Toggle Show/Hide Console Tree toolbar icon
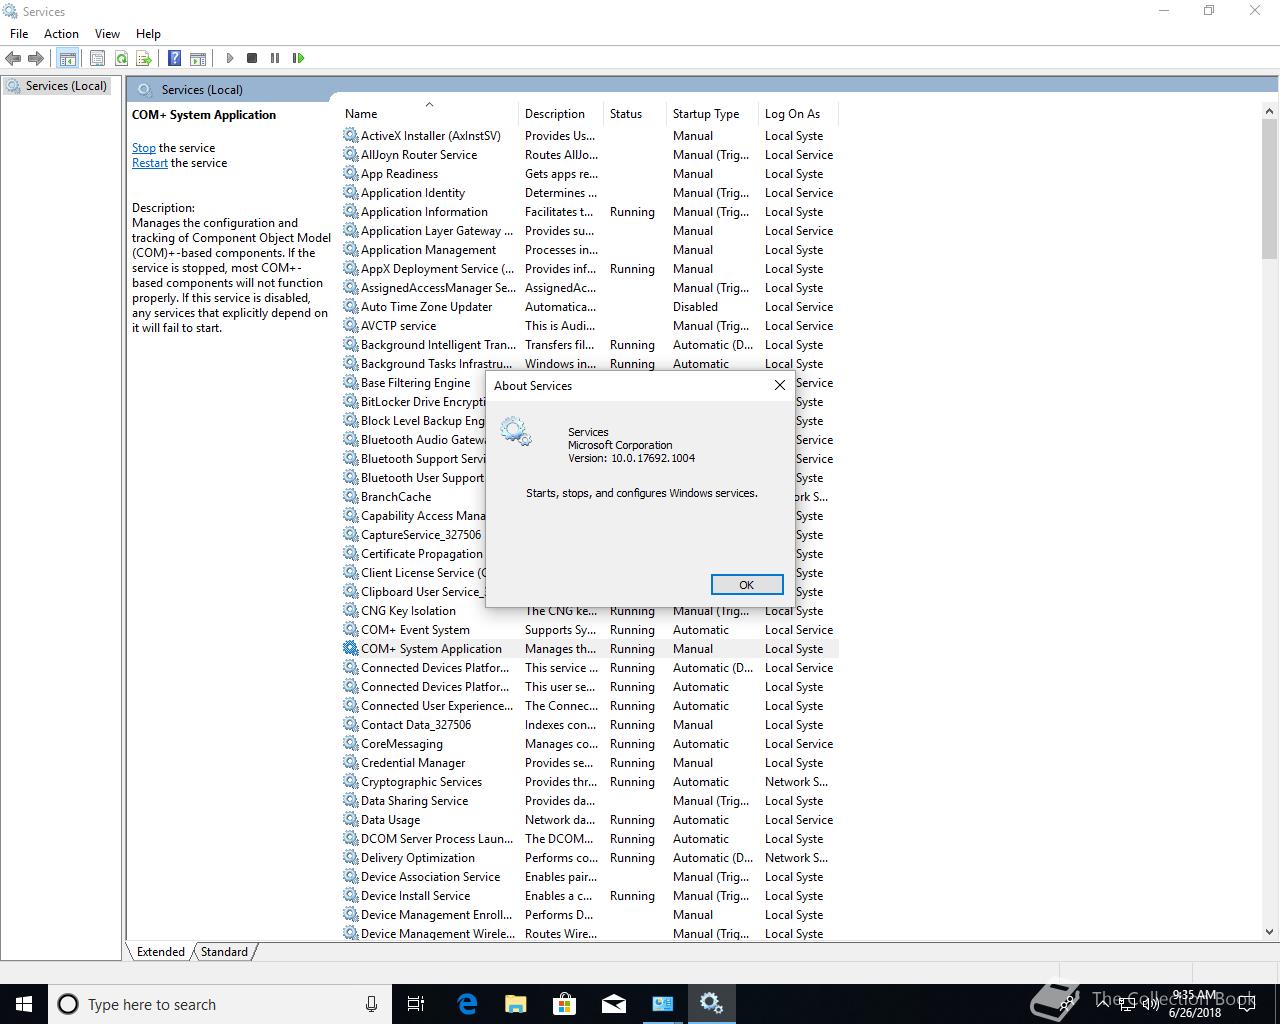Viewport: 1280px width, 1024px height. click(67, 58)
